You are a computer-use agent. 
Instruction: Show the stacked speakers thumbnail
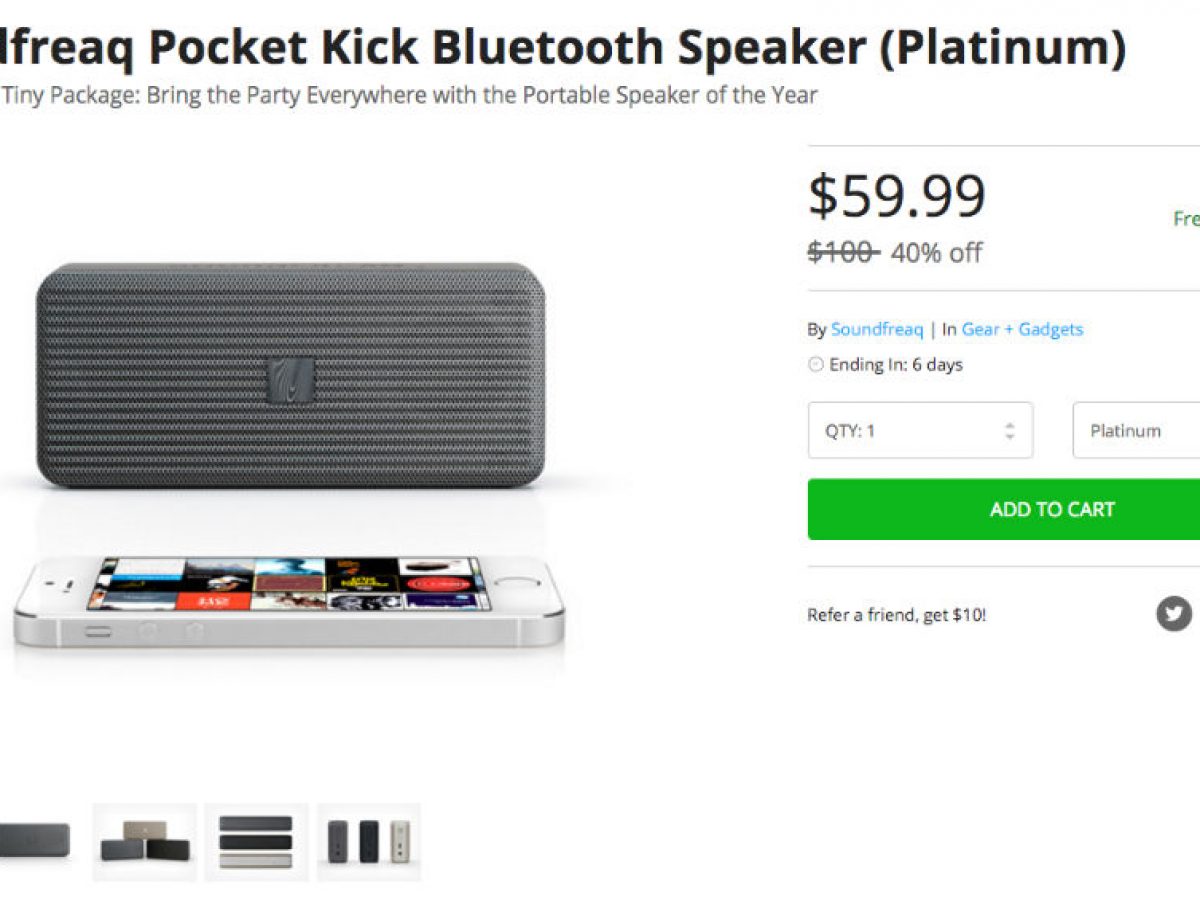256,841
